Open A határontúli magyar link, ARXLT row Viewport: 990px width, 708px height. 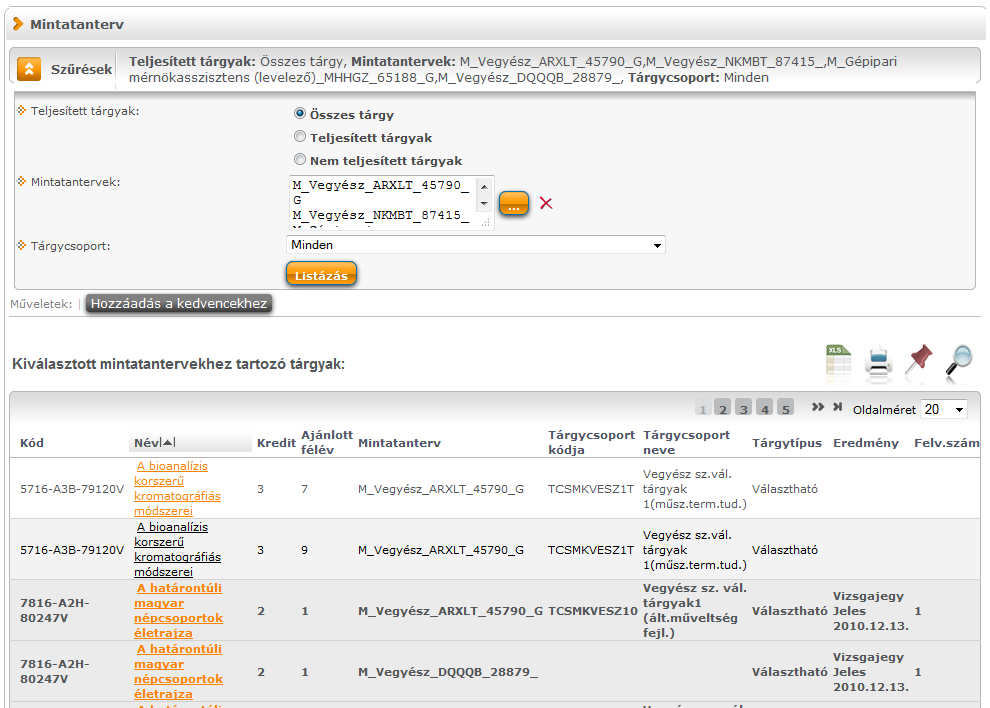pos(178,610)
